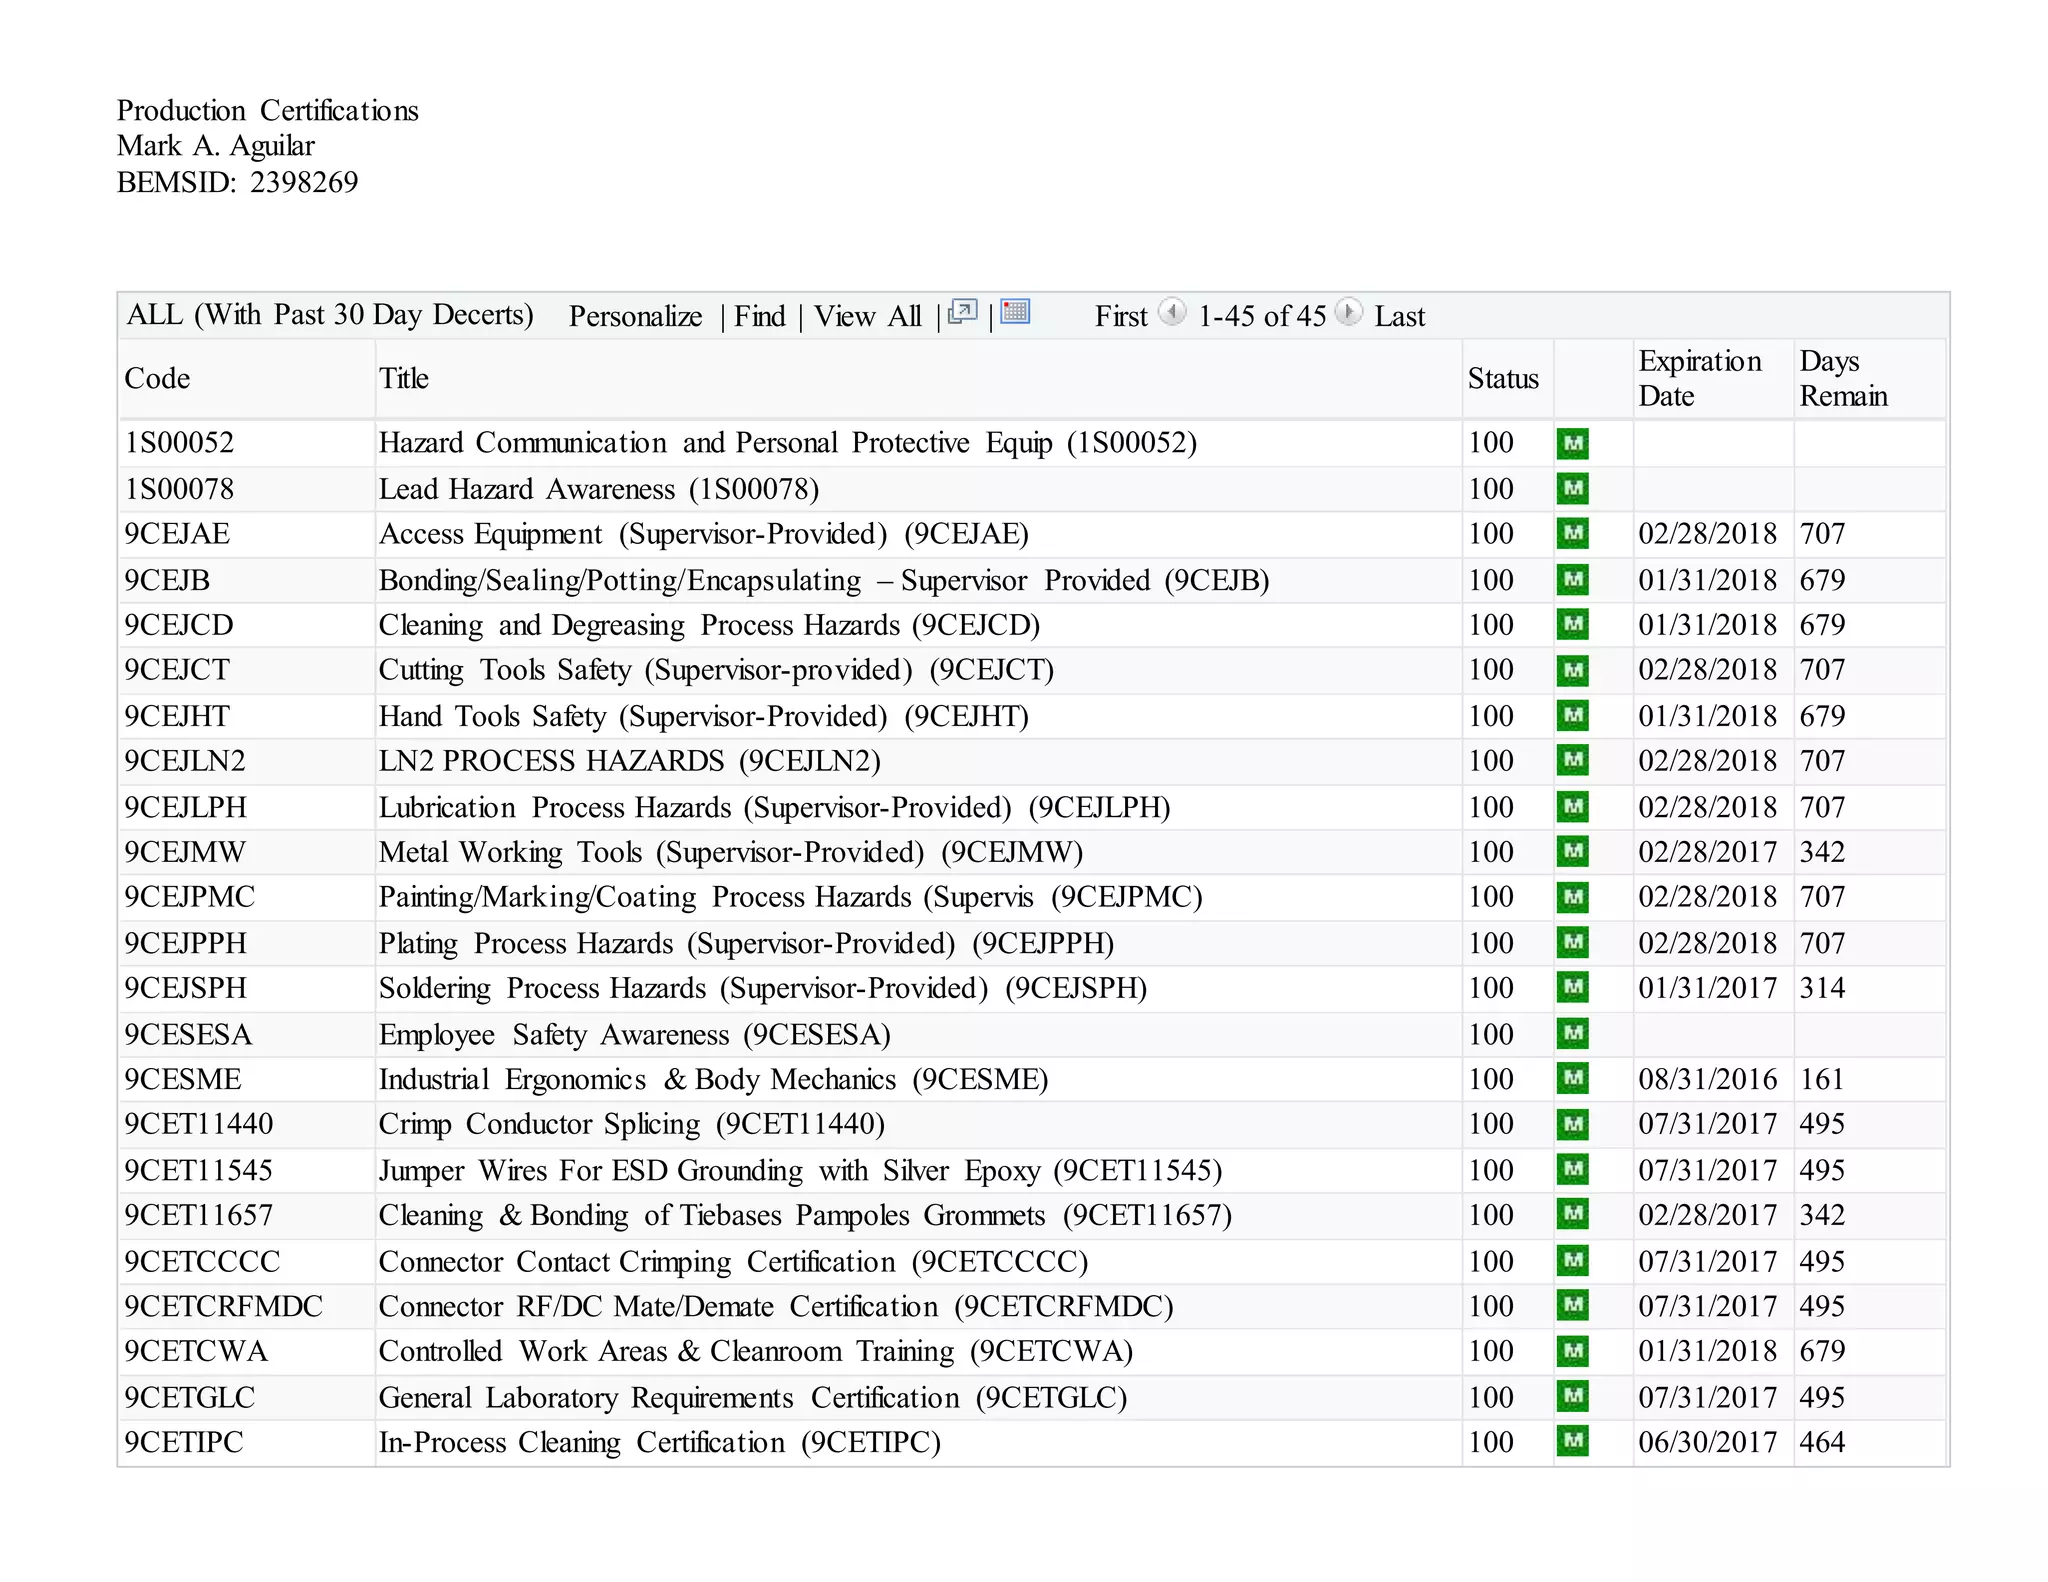Image resolution: width=2048 pixels, height=1582 pixels.
Task: Click the download to spreadsheet icon
Action: click(x=1015, y=312)
